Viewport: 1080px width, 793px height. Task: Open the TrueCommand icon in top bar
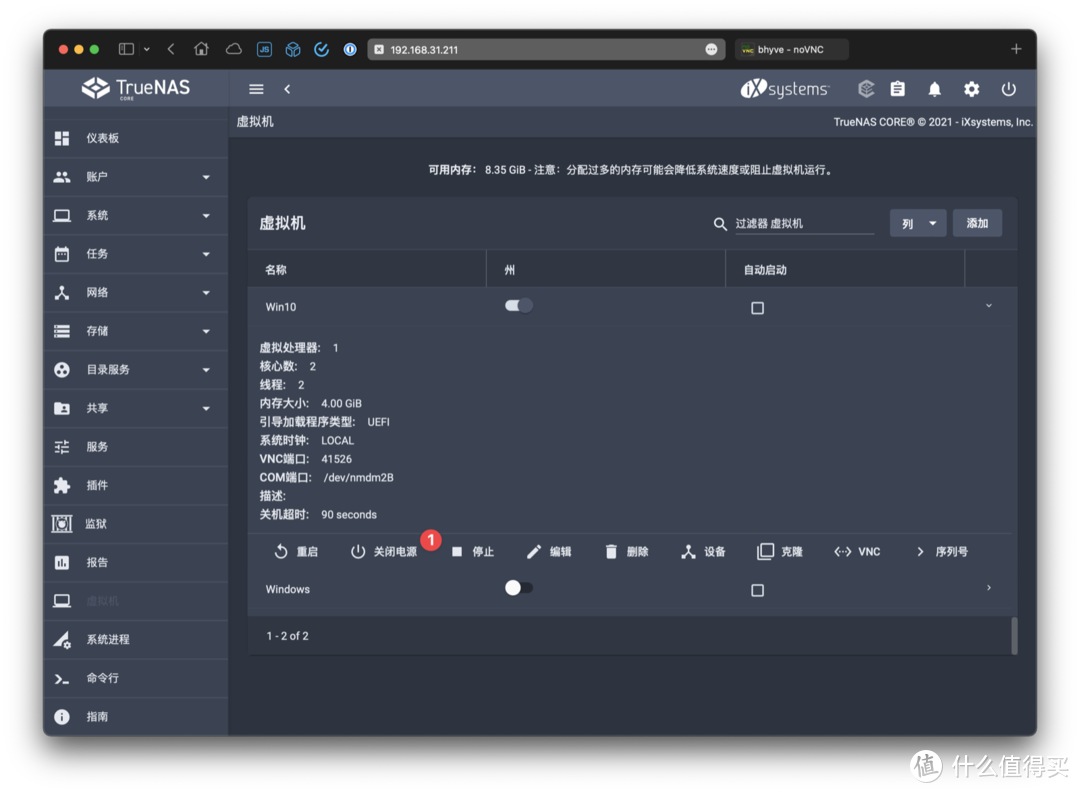866,89
